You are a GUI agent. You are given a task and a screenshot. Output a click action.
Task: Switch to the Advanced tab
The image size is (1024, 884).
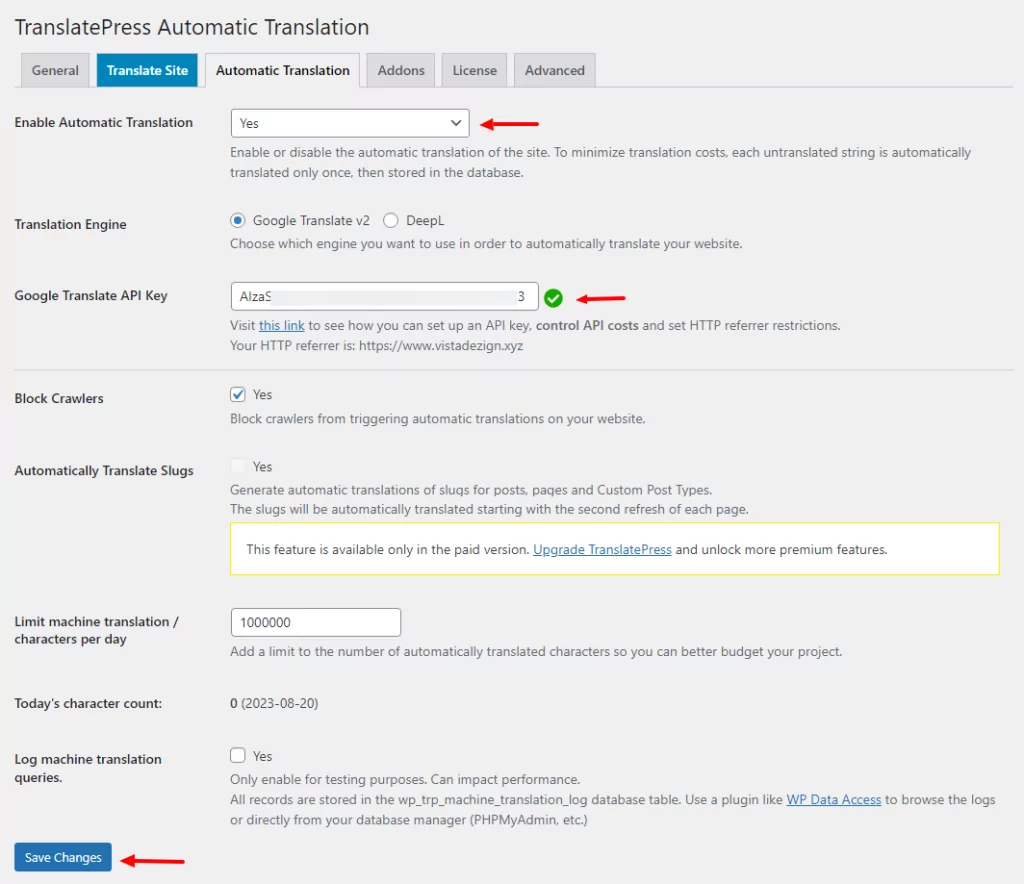point(554,71)
